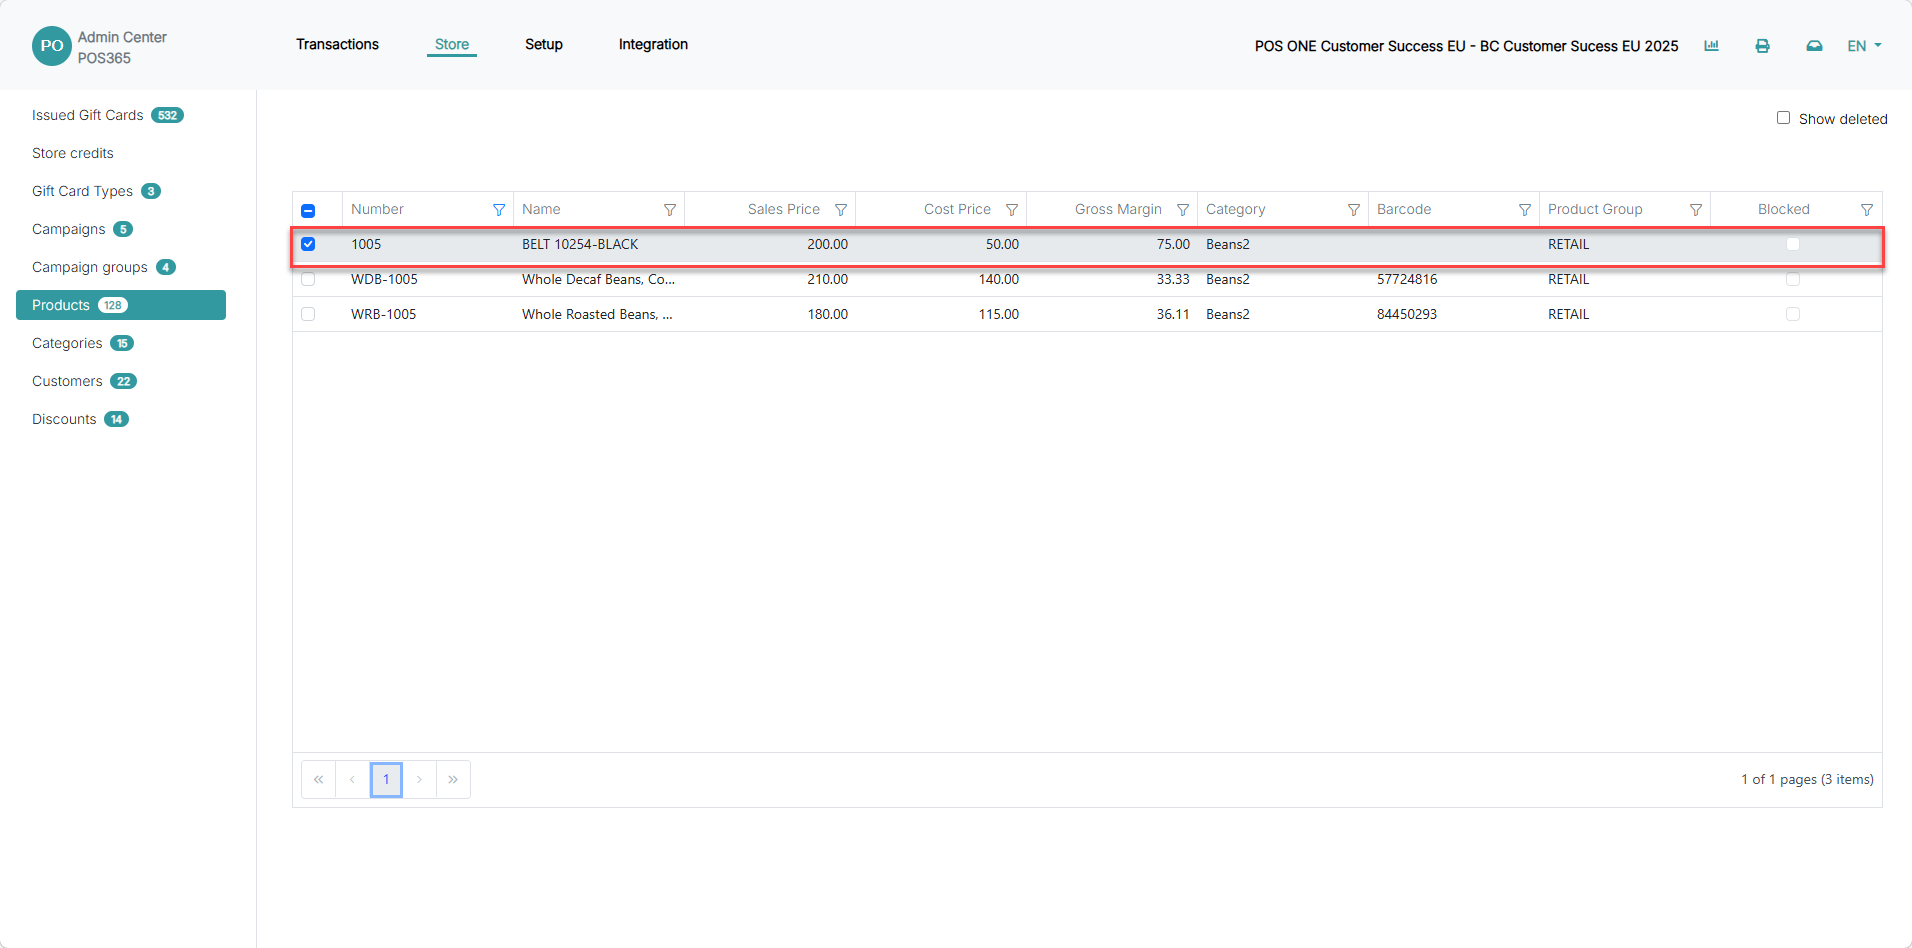
Task: Click product number WDB-1005
Action: click(384, 279)
